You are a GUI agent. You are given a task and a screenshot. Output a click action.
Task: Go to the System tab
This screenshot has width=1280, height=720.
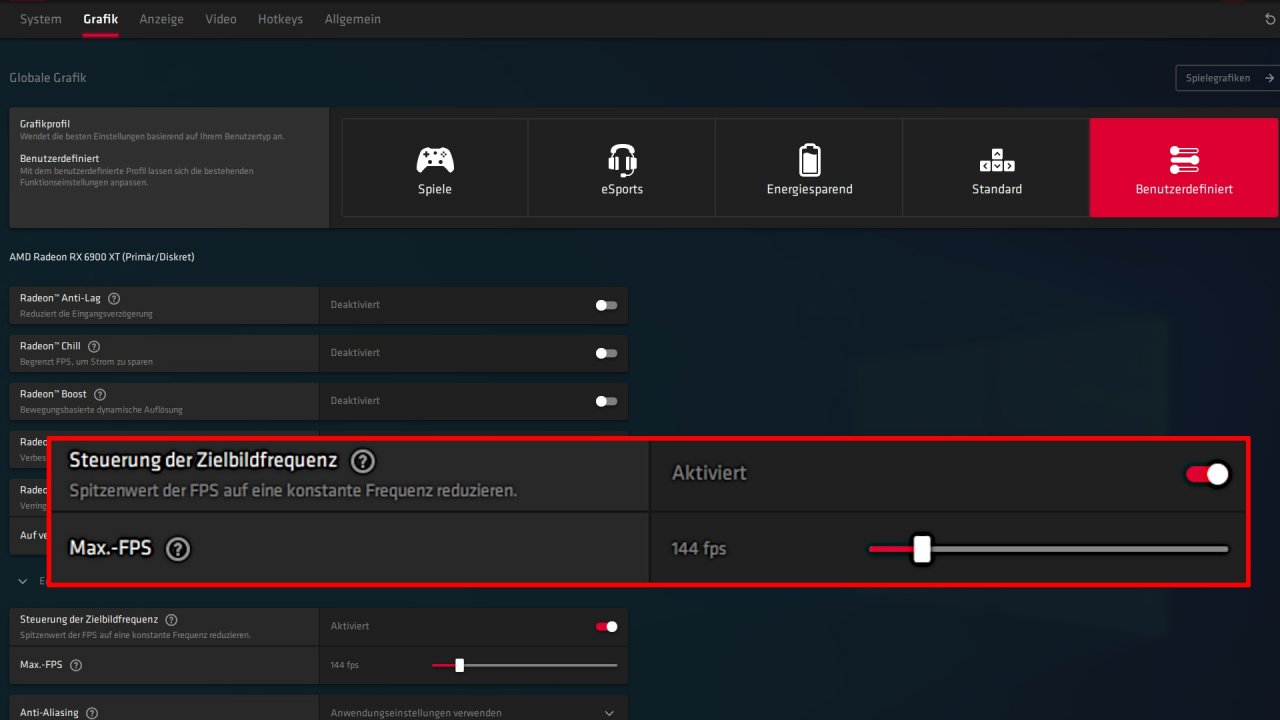[x=41, y=19]
